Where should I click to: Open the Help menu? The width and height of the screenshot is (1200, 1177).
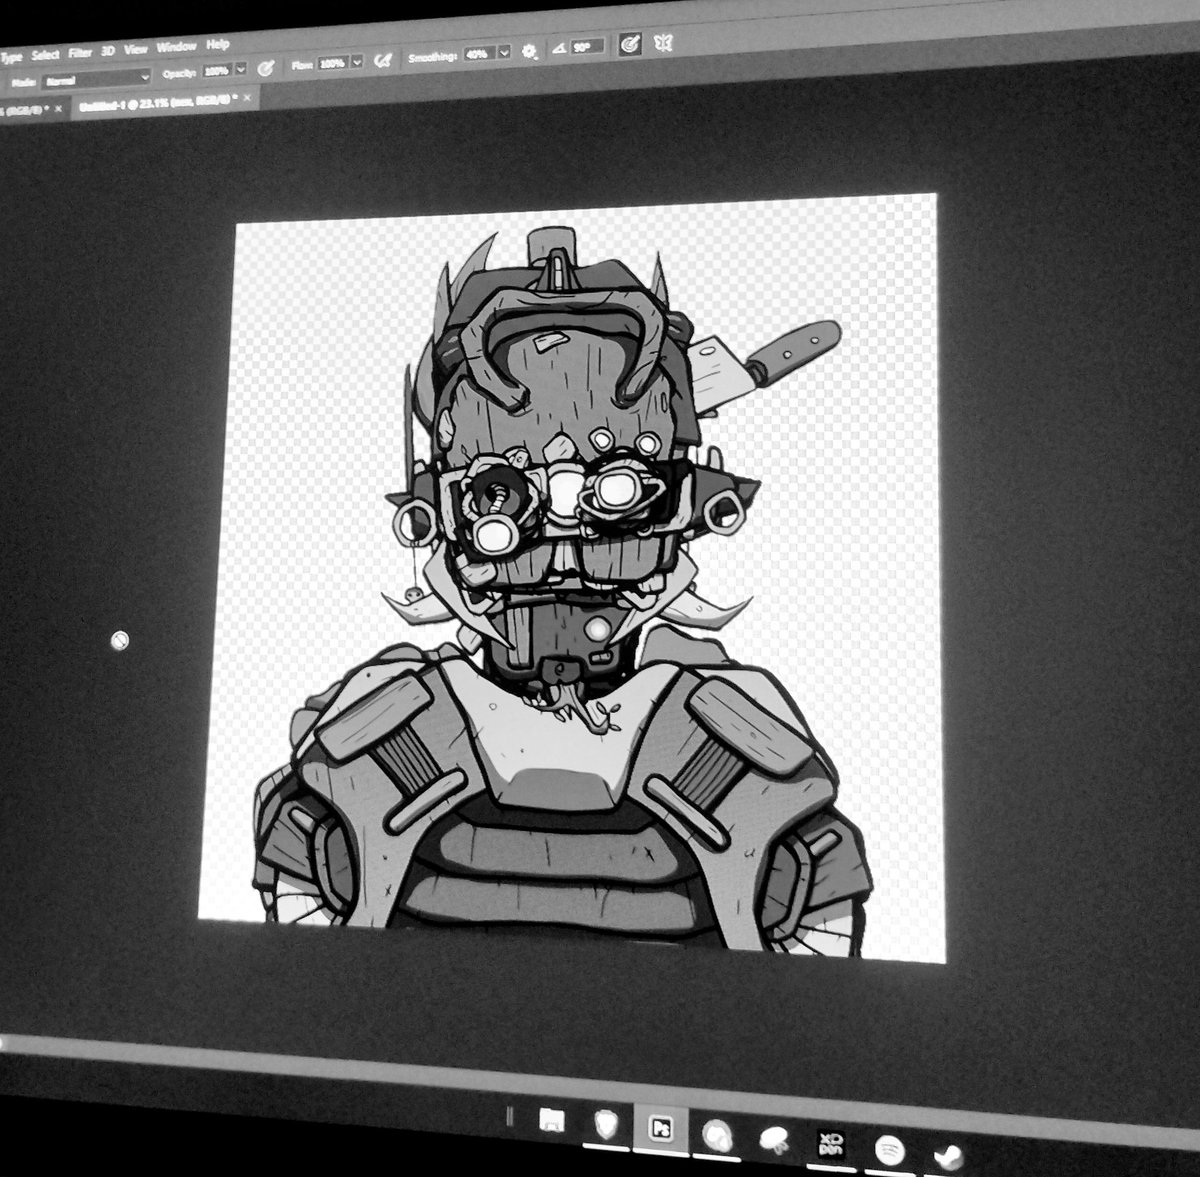[x=217, y=45]
